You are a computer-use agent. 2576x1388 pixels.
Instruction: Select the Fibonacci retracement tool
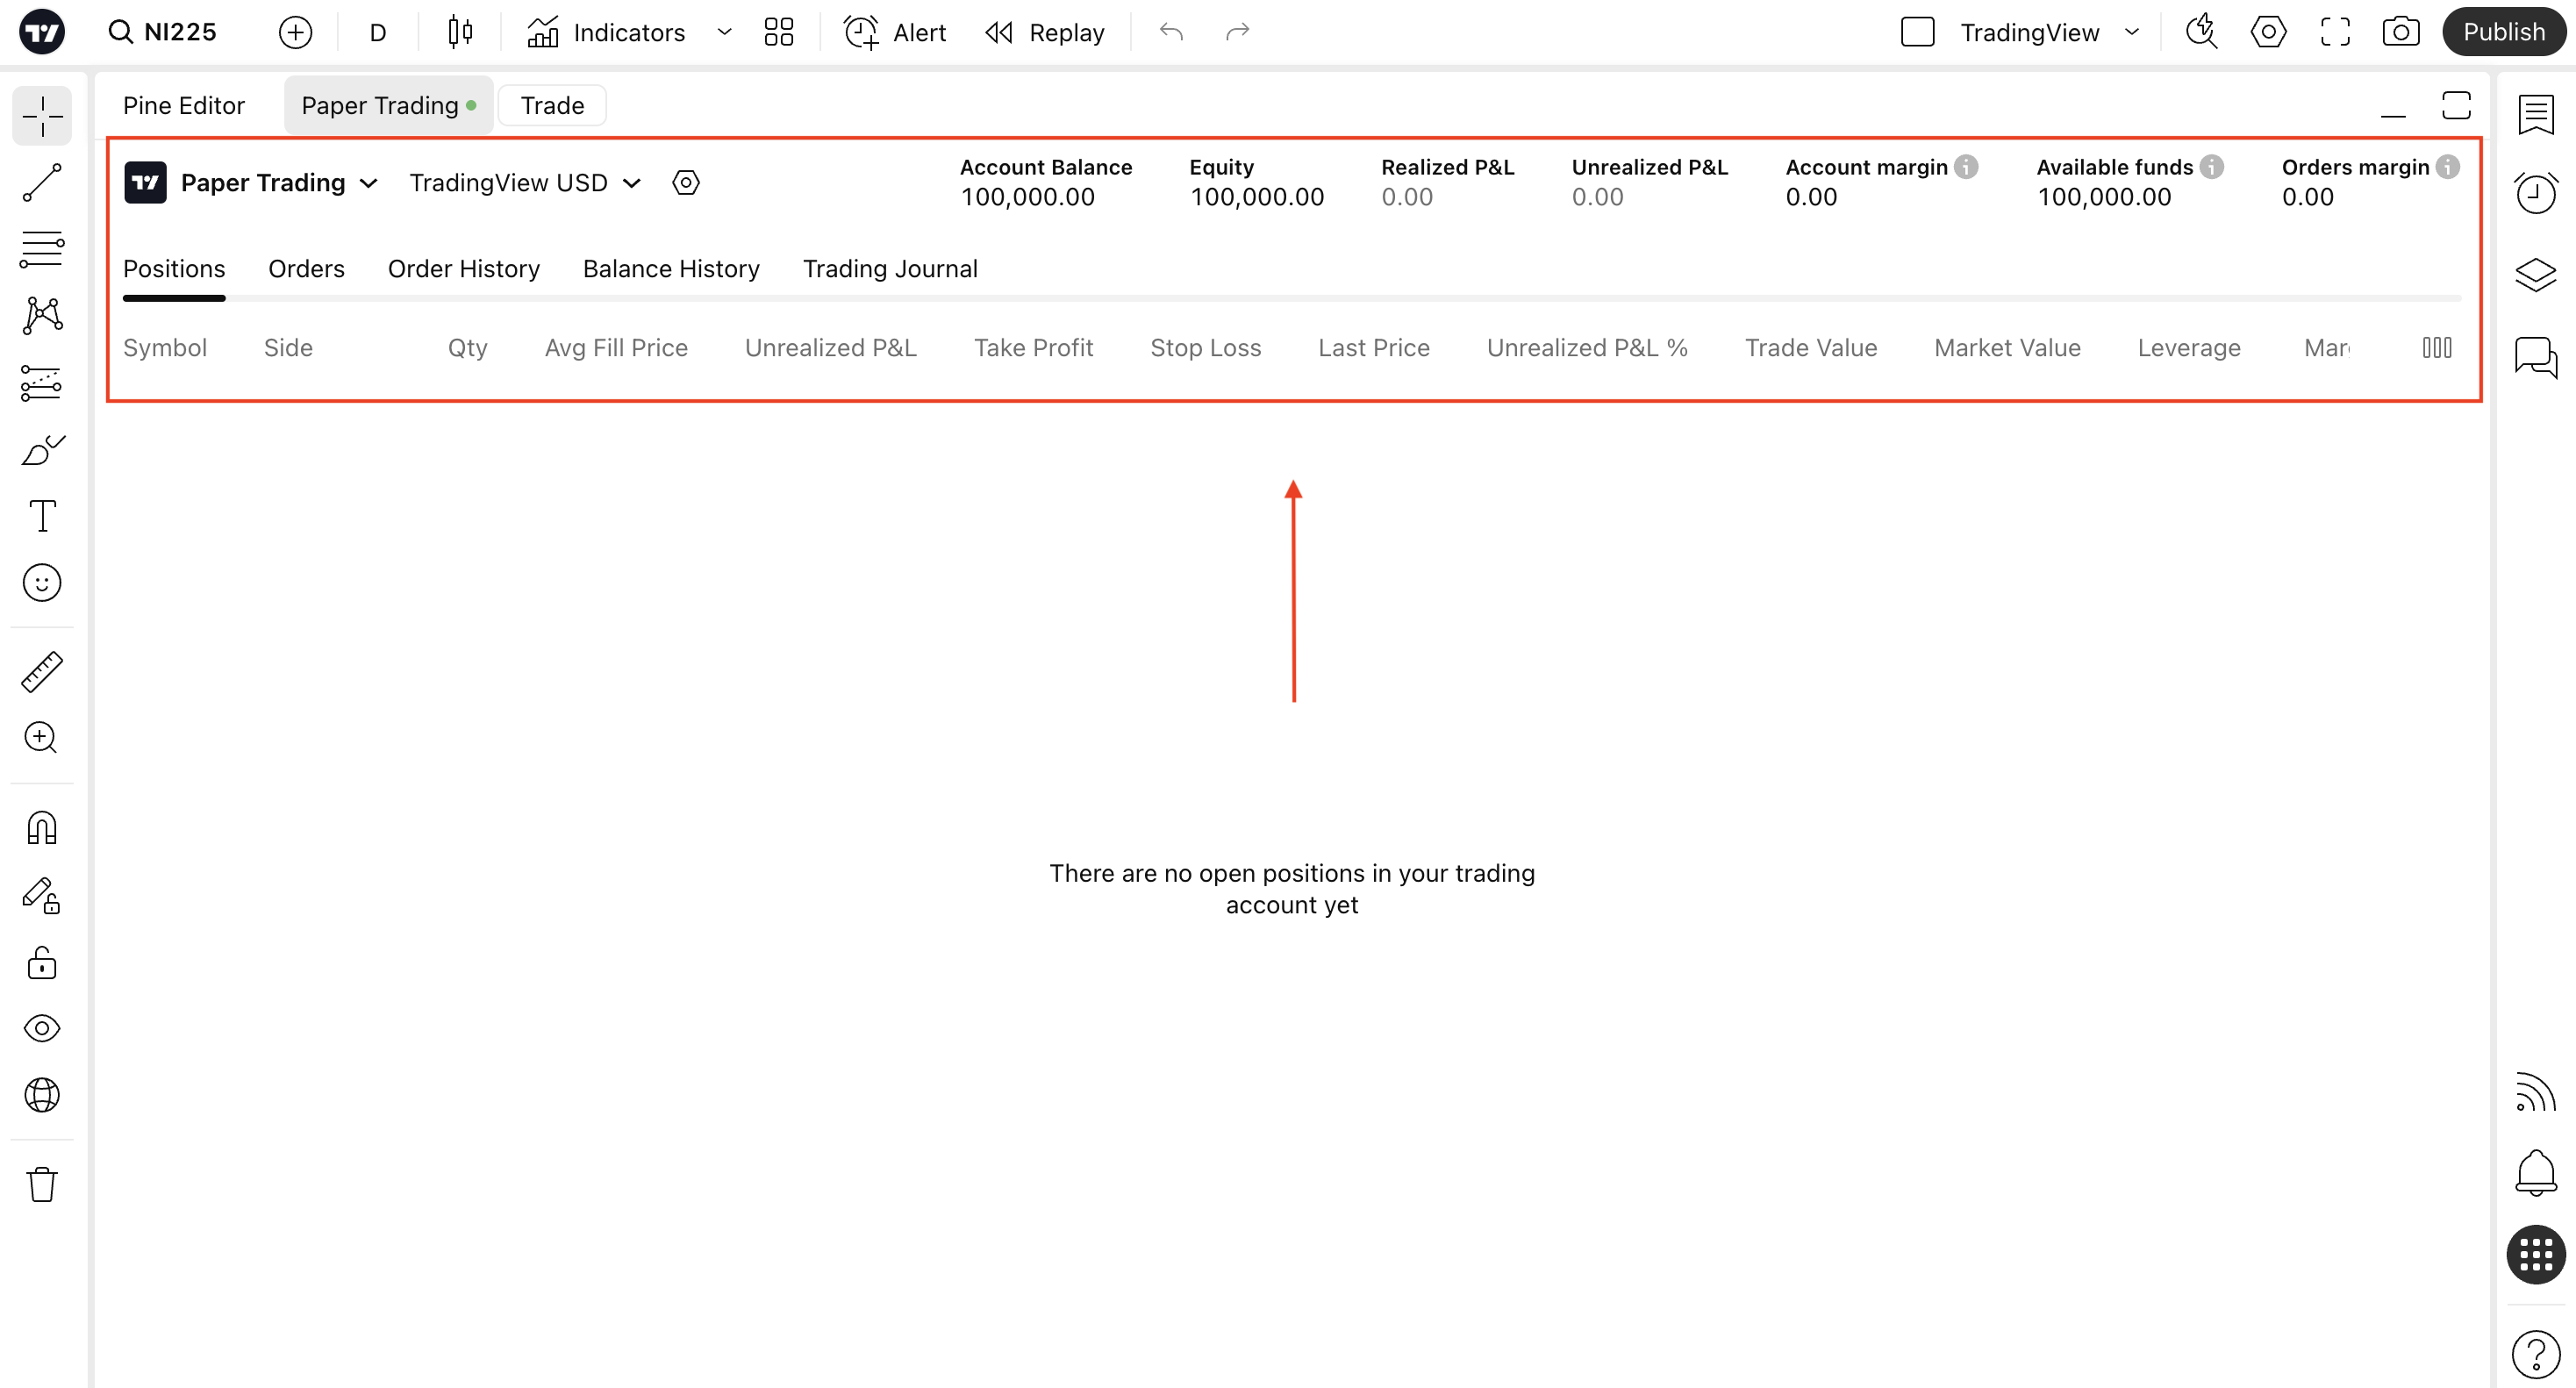pos(42,249)
